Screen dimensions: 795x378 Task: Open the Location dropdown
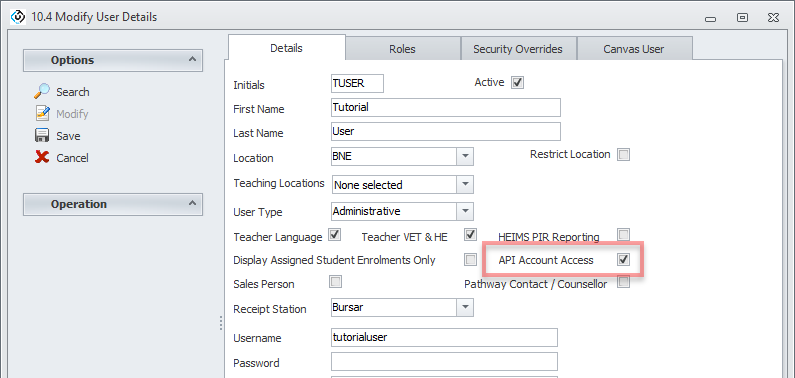465,157
